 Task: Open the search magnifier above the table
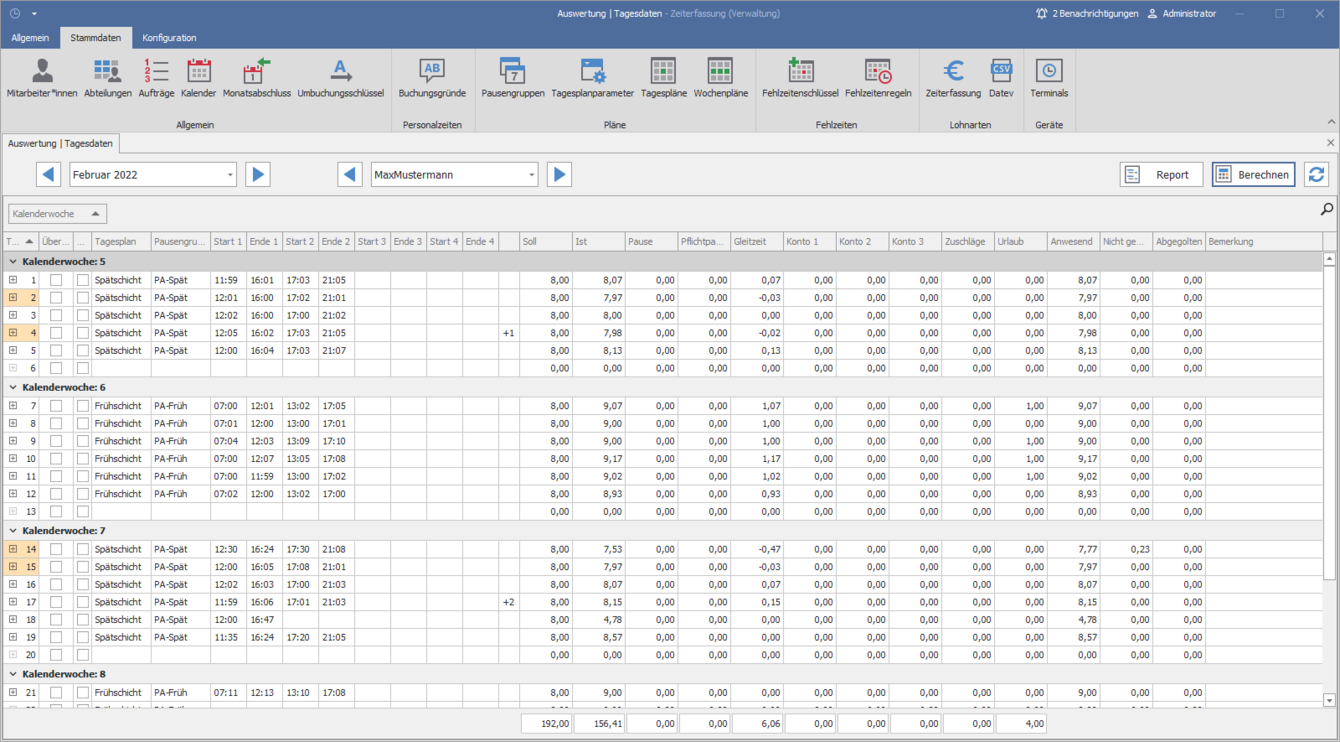point(1326,209)
